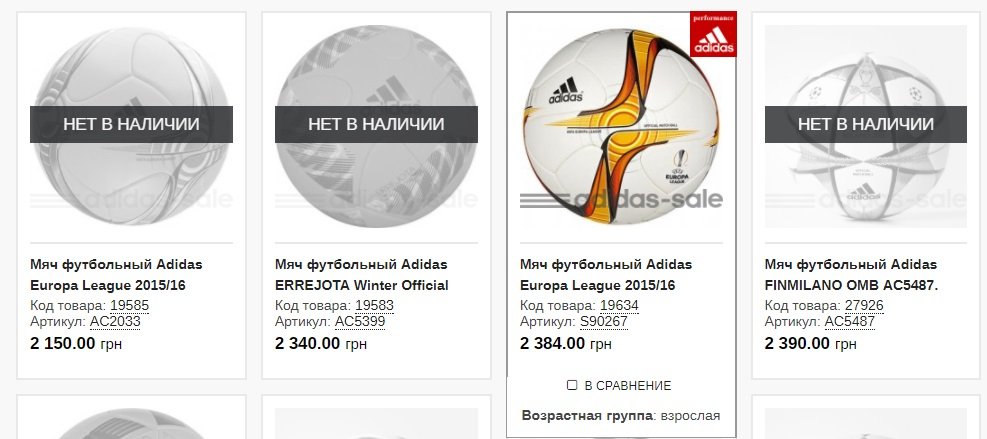The height and width of the screenshot is (439, 987).
Task: Click article number AC5487
Action: pos(850,322)
